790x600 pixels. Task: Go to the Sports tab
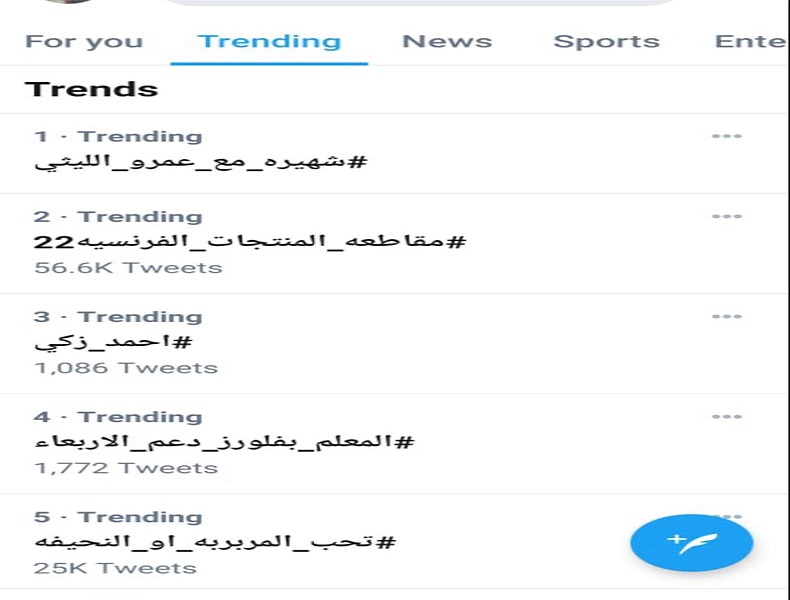pos(606,42)
